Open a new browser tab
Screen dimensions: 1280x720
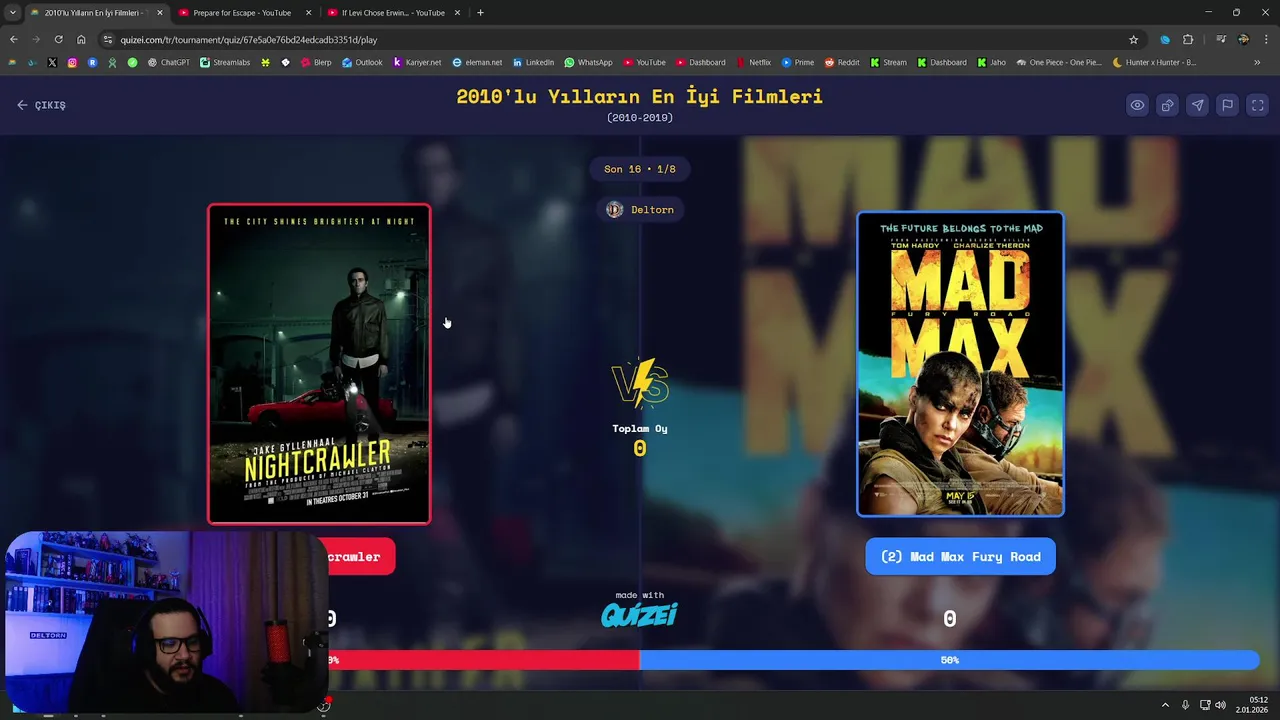[x=480, y=13]
